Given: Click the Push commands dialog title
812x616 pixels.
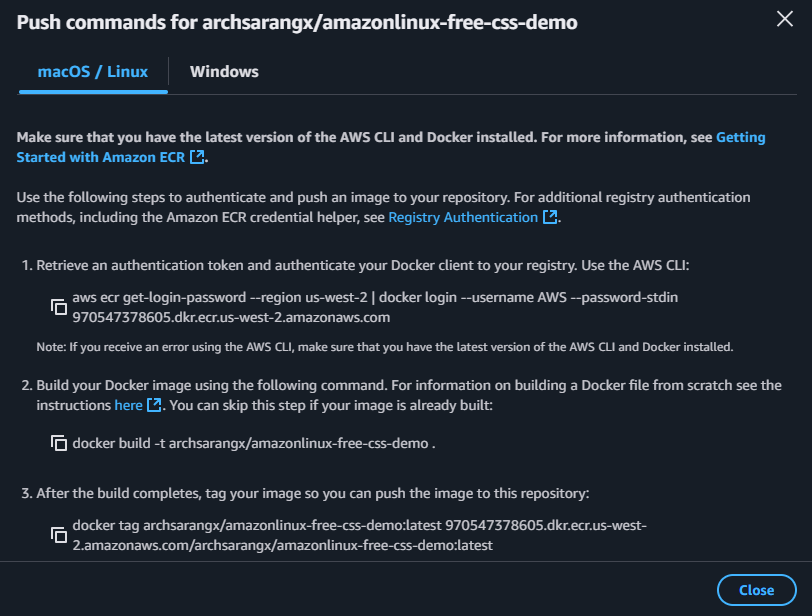Looking at the screenshot, I should 297,22.
